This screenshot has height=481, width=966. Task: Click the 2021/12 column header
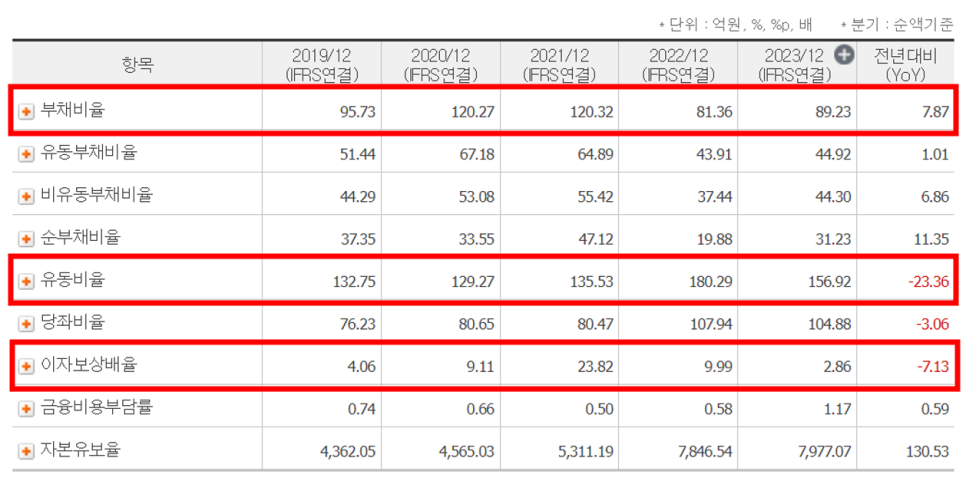click(559, 65)
